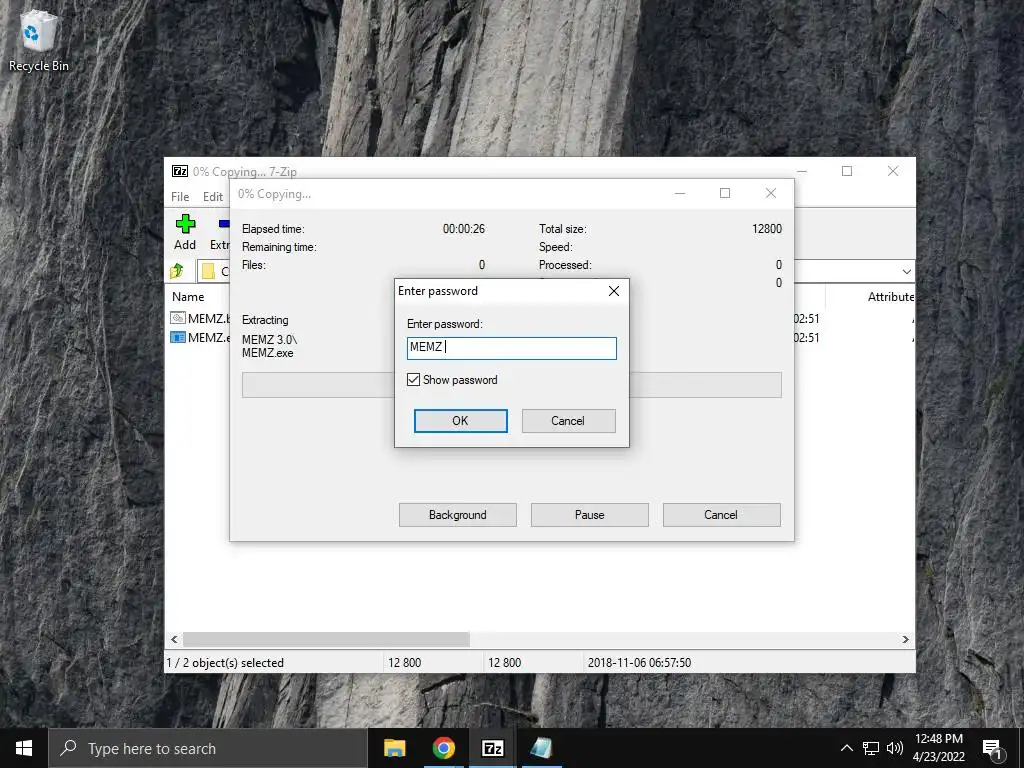Open the Edit menu in 7-Zip

(213, 197)
